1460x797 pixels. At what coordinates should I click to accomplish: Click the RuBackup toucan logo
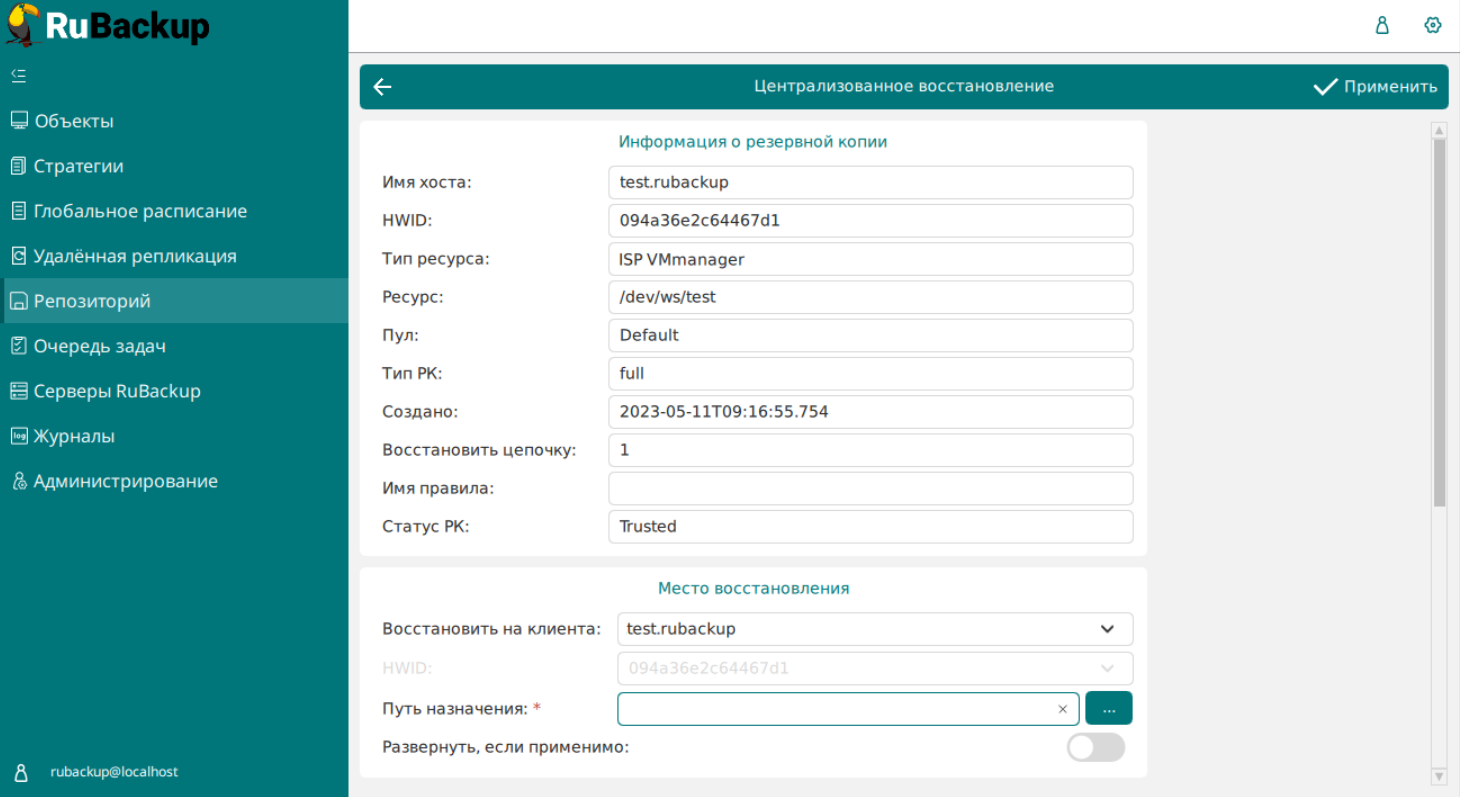pyautogui.click(x=22, y=26)
